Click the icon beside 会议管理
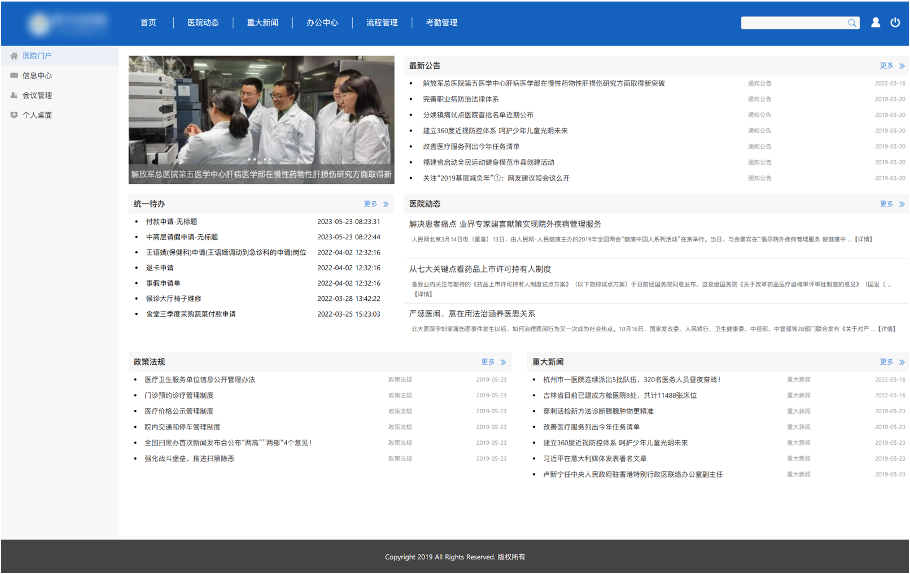Screen dimensions: 910x574 pyautogui.click(x=14, y=95)
